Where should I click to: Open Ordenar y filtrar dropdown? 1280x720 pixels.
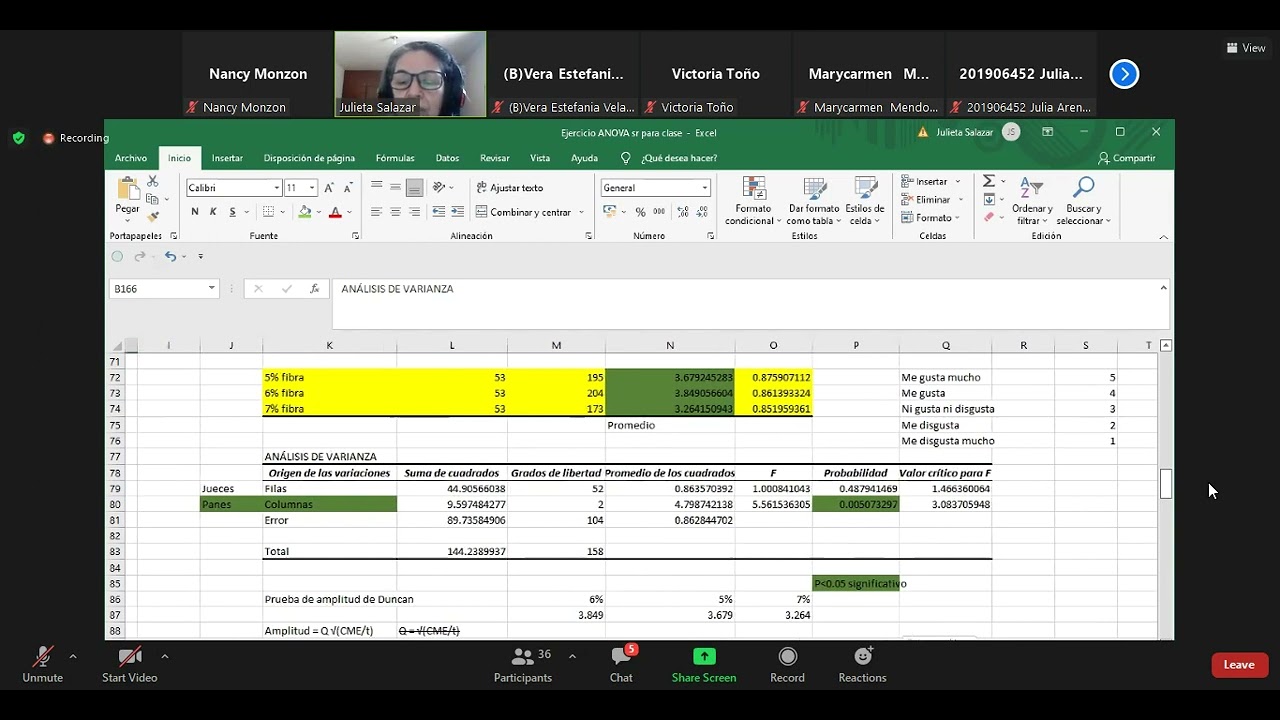coord(1031,202)
